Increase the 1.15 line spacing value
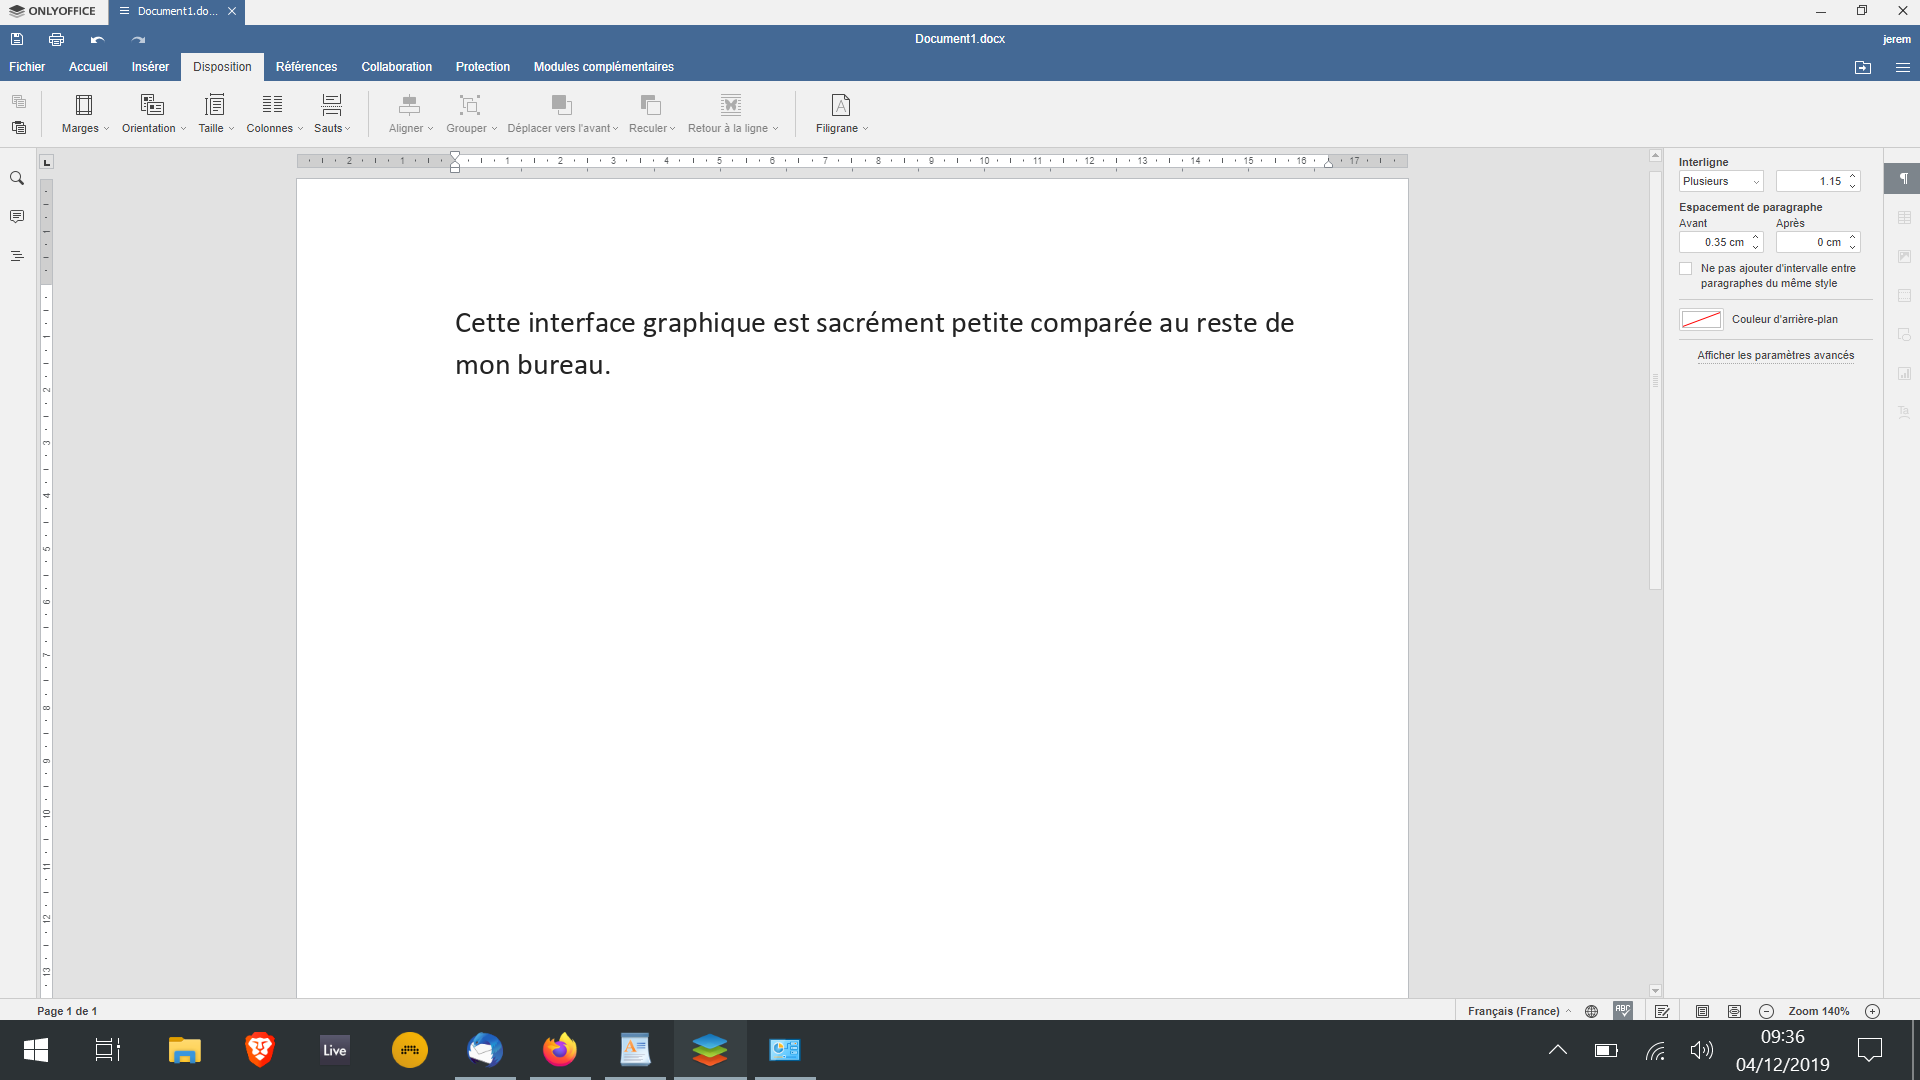This screenshot has height=1080, width=1920. 1853,177
